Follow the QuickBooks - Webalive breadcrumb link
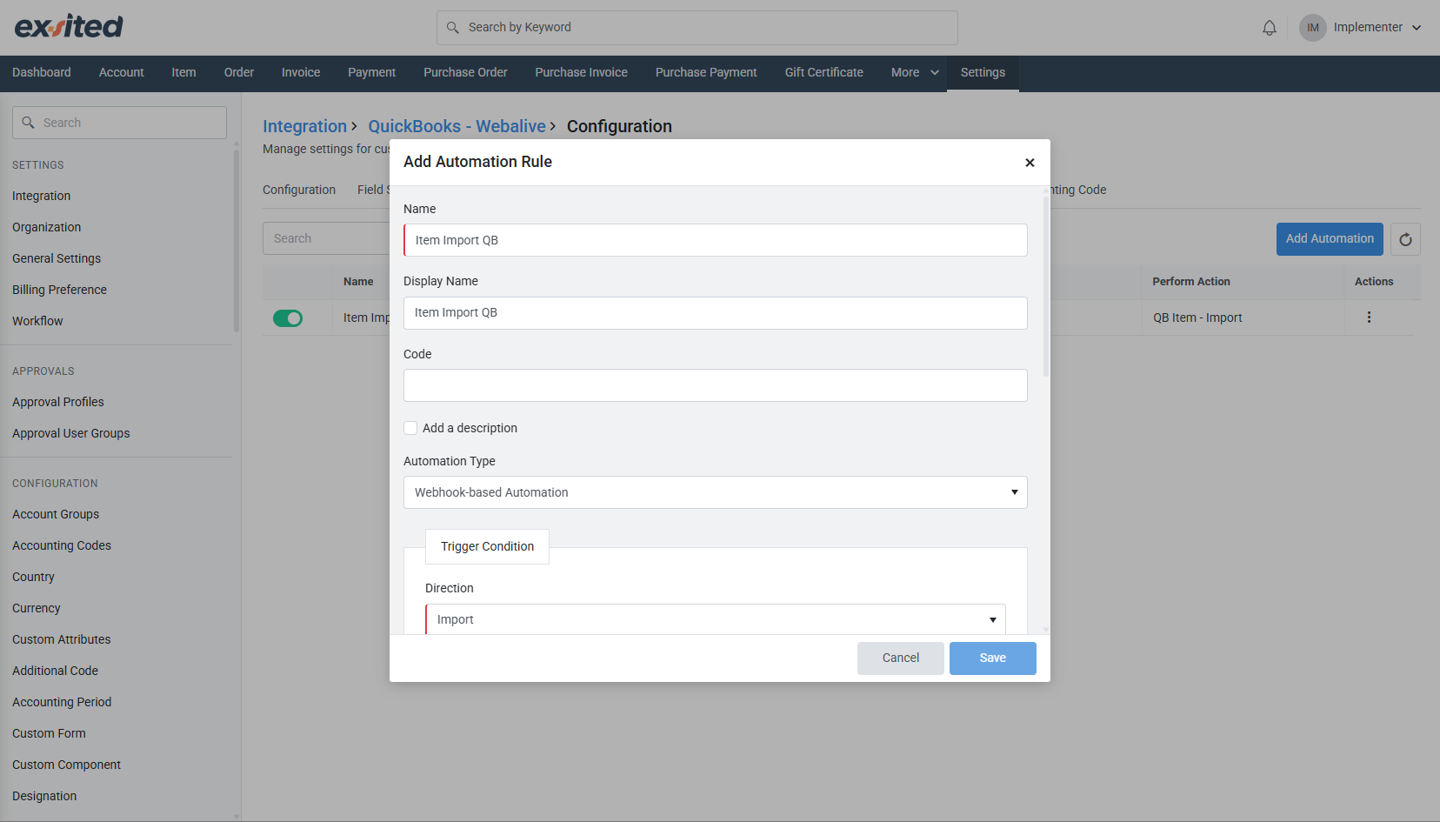The height and width of the screenshot is (822, 1440). click(456, 126)
